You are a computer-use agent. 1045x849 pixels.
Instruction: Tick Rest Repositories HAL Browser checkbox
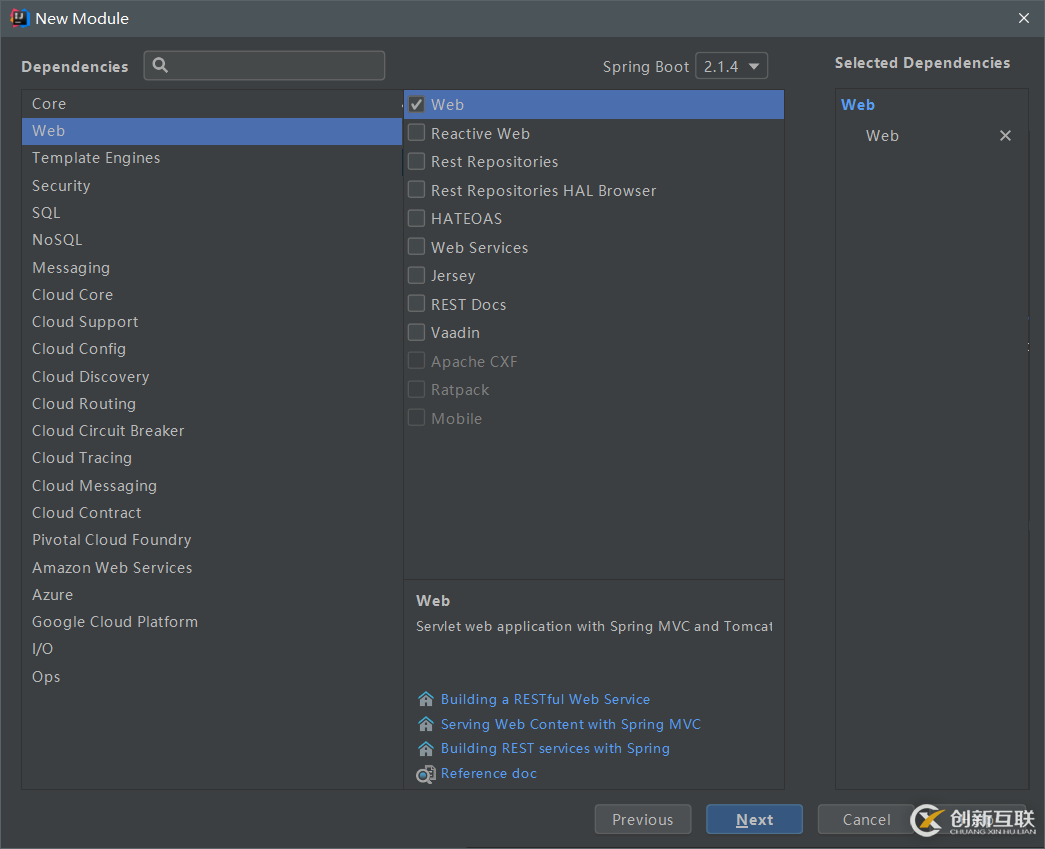click(417, 190)
